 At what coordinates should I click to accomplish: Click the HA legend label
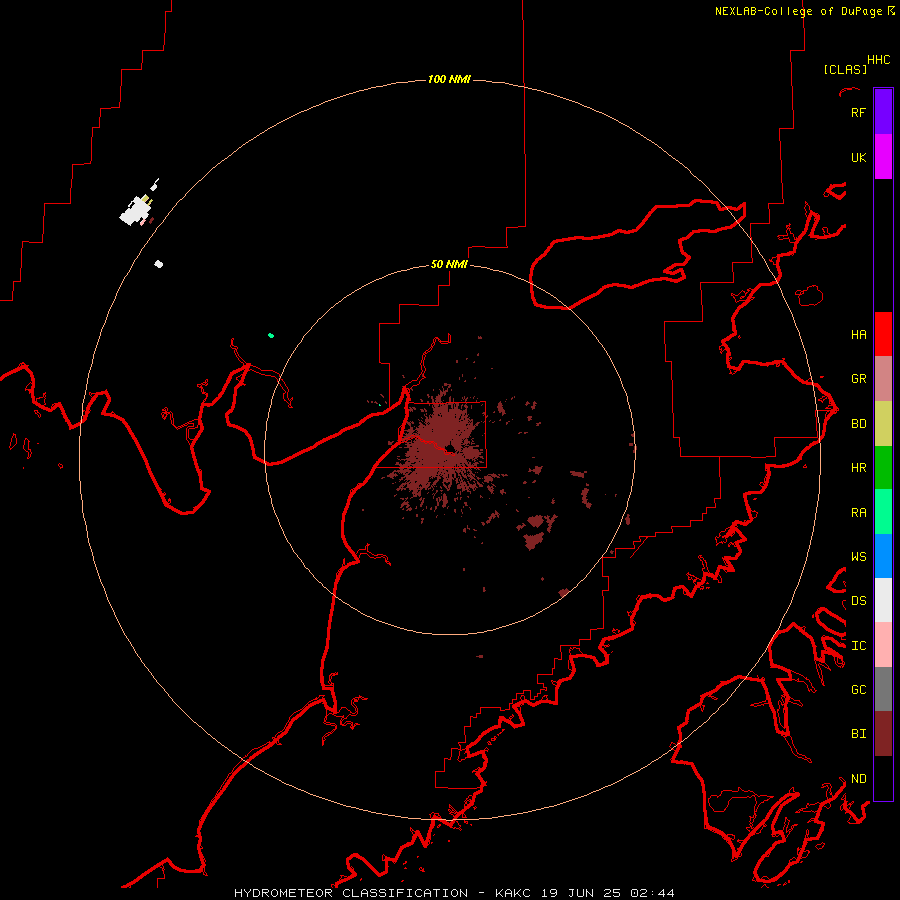[x=858, y=335]
